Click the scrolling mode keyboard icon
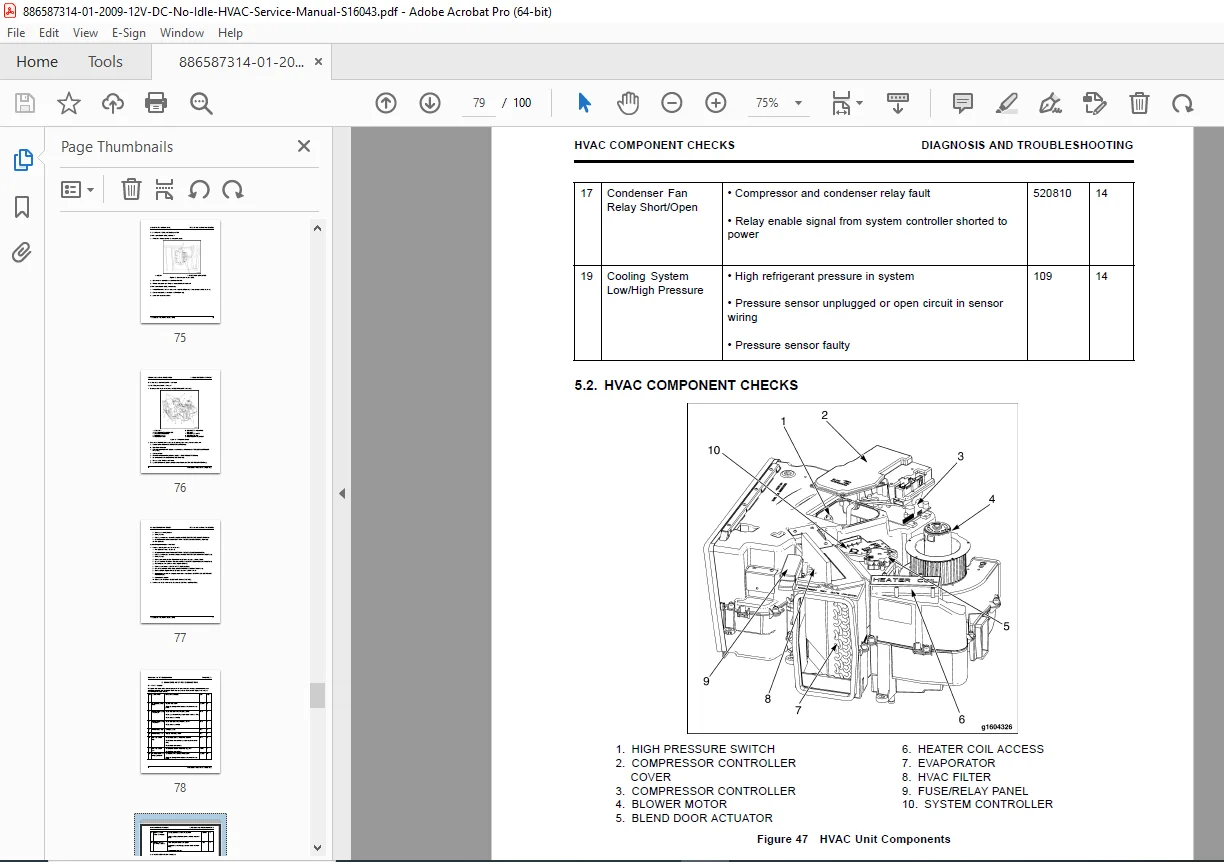The image size is (1224, 862). 898,103
